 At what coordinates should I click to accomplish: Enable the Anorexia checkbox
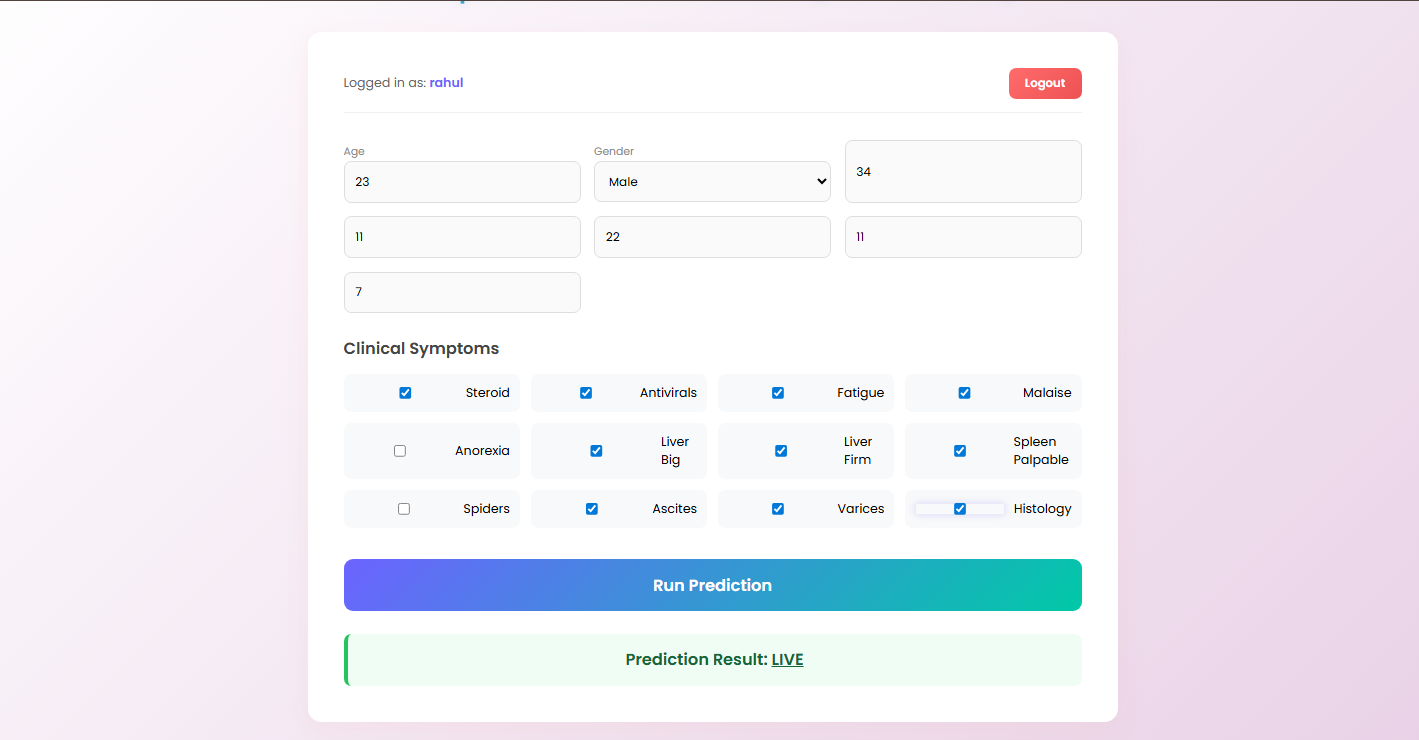pos(400,451)
